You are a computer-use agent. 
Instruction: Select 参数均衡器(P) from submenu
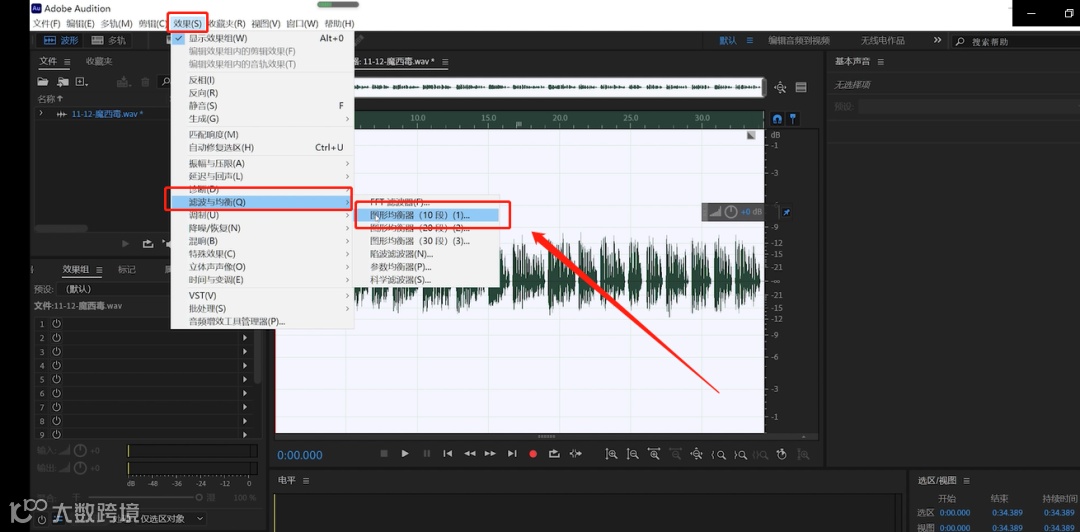click(x=426, y=267)
